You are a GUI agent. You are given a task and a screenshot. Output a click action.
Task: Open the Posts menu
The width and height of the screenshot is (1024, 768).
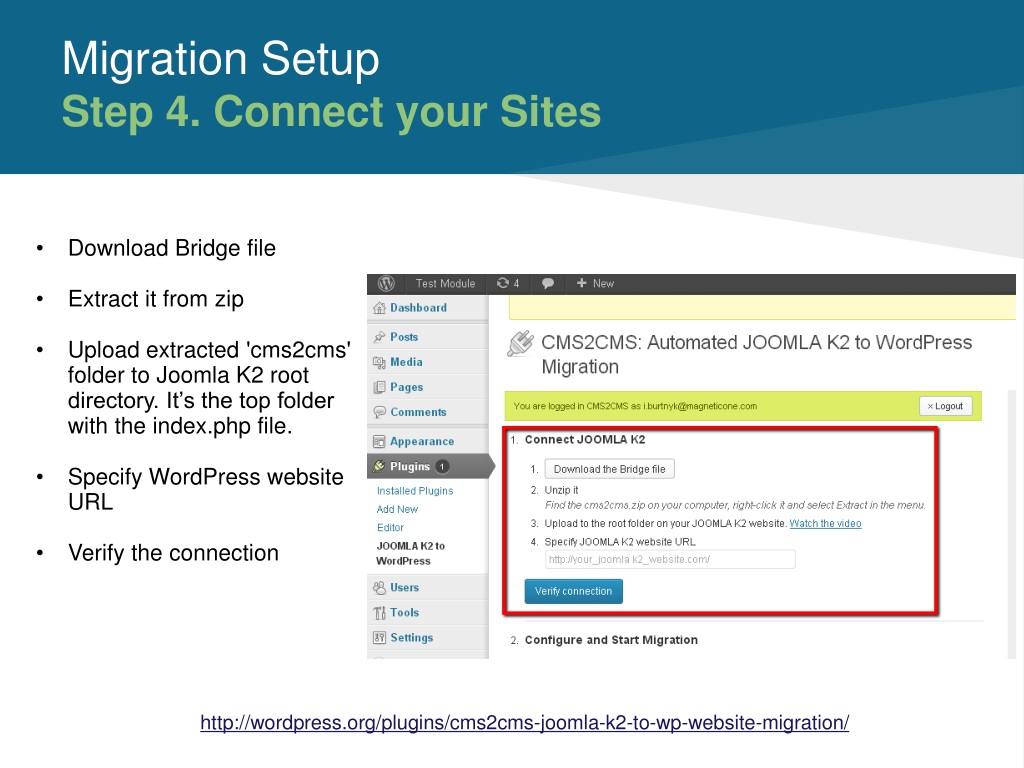404,337
